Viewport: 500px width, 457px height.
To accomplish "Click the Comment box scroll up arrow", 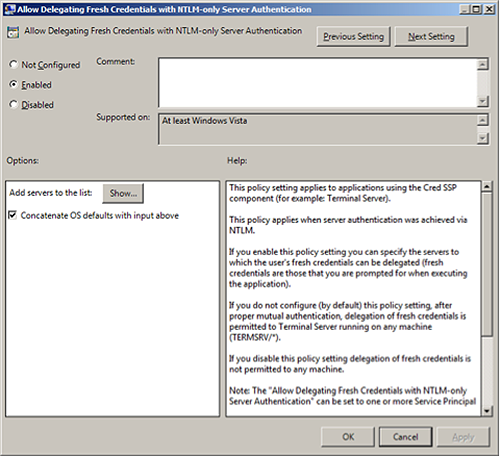I will click(483, 64).
